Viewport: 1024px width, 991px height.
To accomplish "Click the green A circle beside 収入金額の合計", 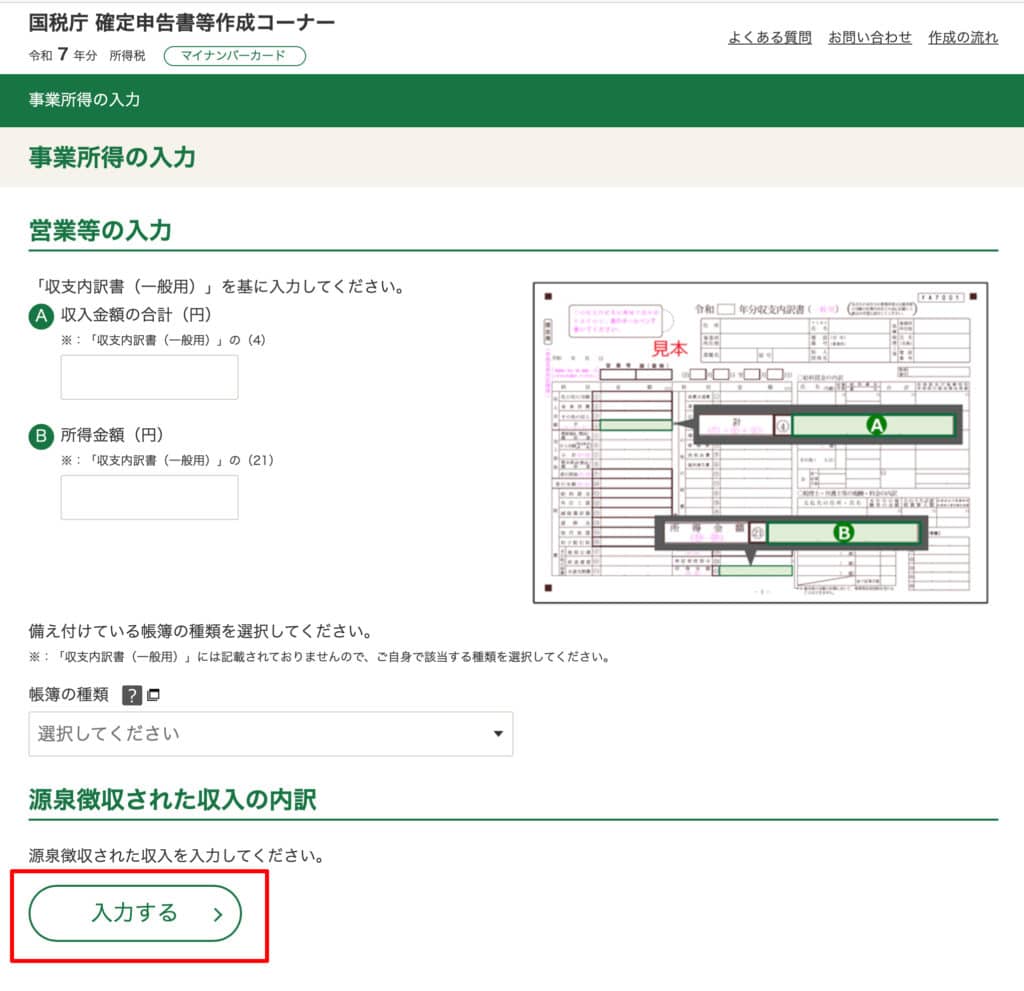I will pyautogui.click(x=41, y=316).
